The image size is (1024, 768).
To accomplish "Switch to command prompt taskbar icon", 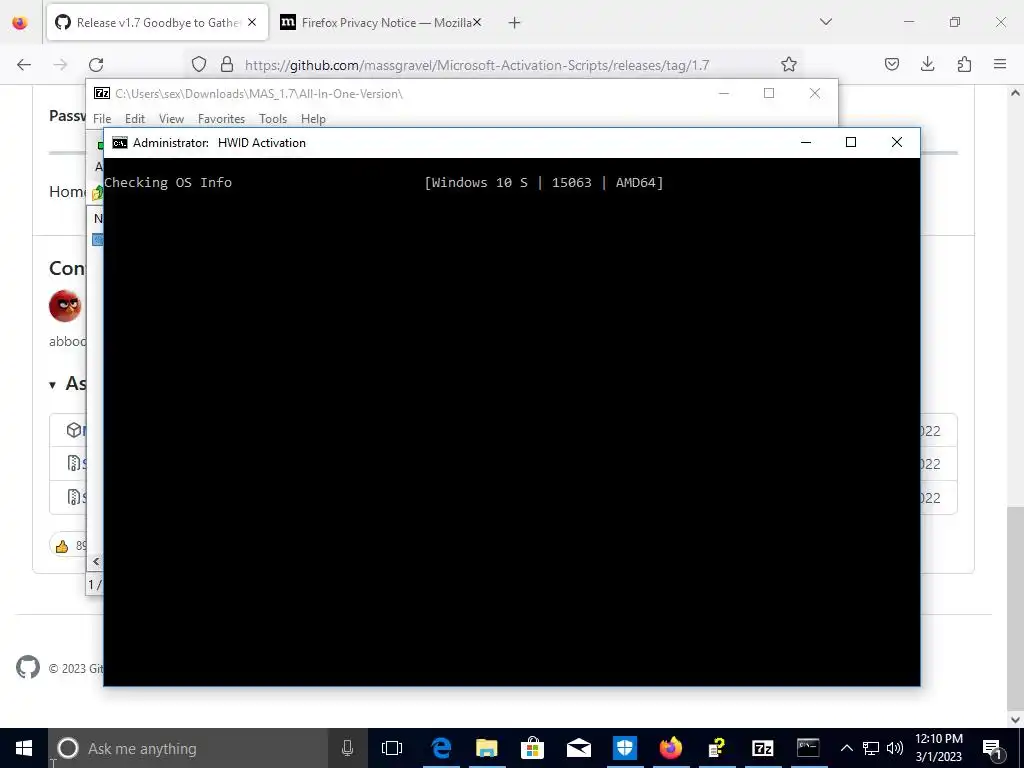I will point(808,748).
